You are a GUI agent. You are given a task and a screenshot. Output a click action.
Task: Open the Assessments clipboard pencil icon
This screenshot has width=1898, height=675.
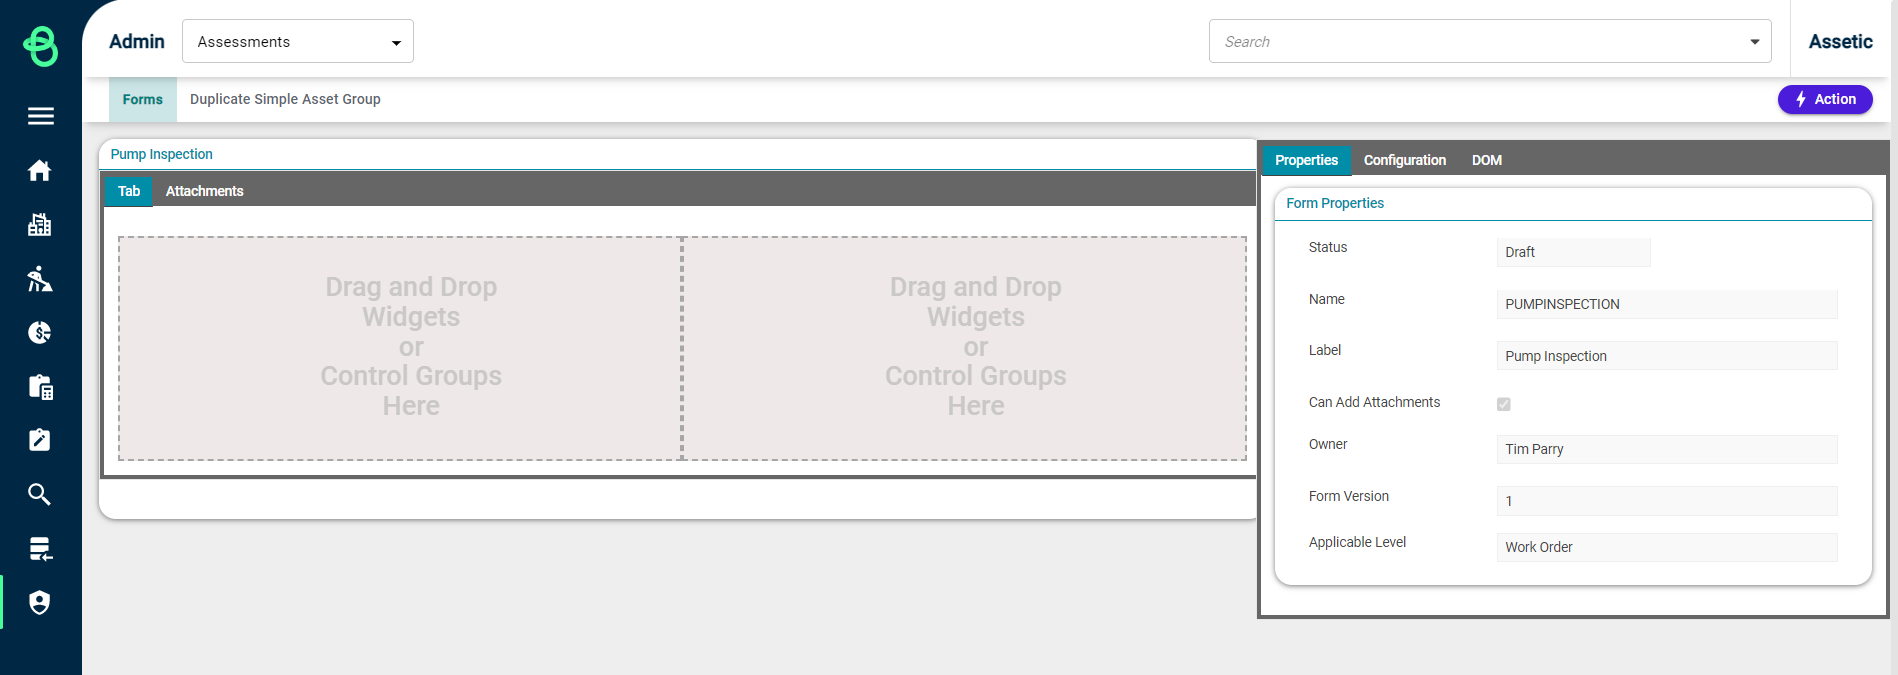40,440
